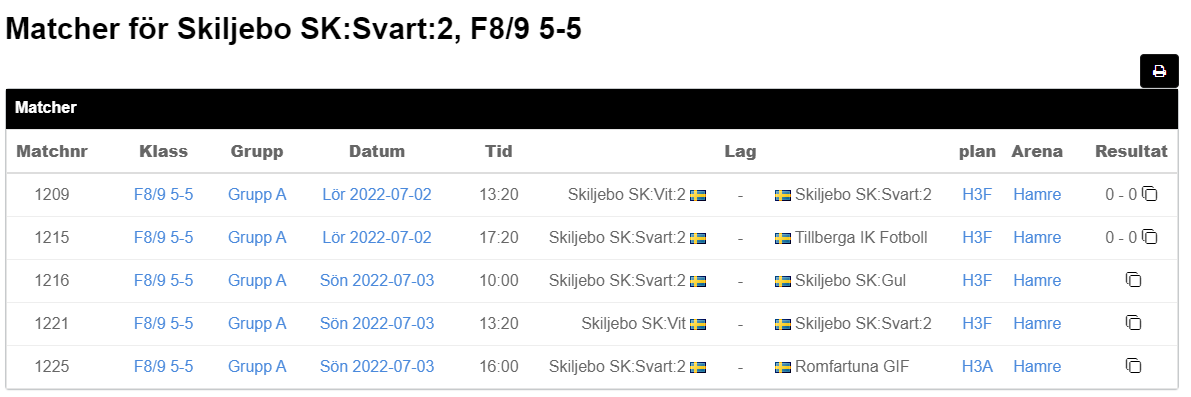Click Swedish flag beside Tillberga IK Fotboll

tap(782, 238)
